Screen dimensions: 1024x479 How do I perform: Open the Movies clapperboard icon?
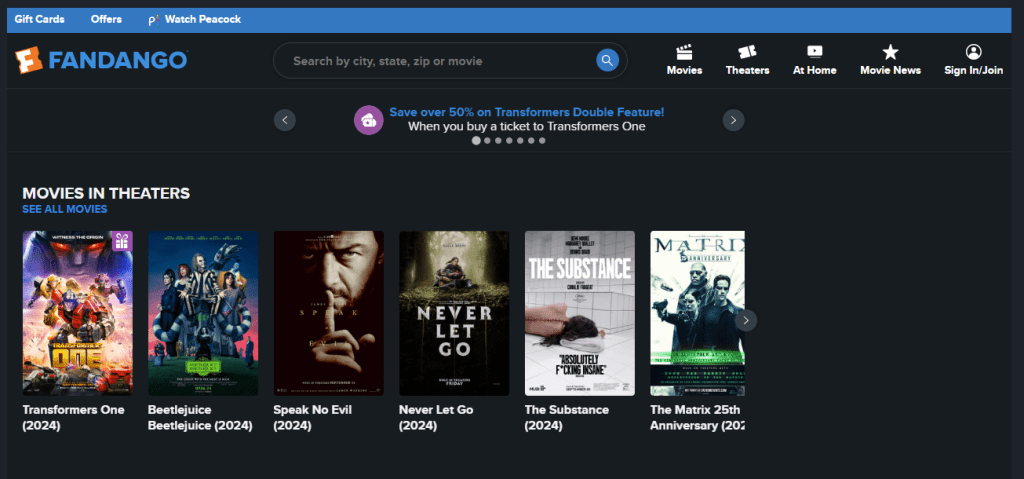(x=684, y=52)
